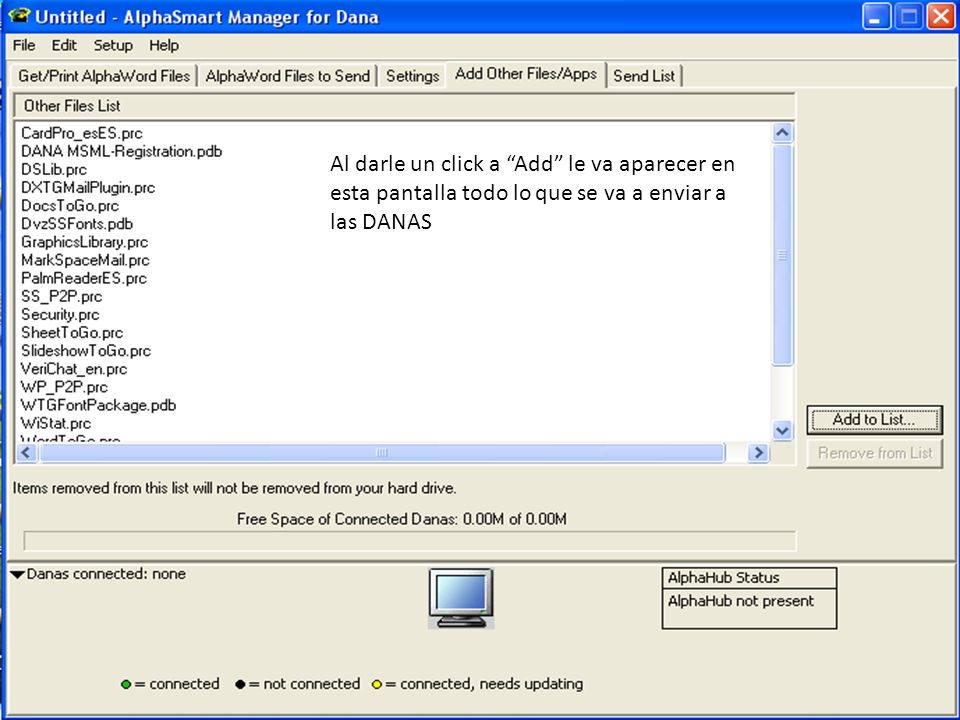Open the Settings tab
The image size is (960, 720).
412,76
